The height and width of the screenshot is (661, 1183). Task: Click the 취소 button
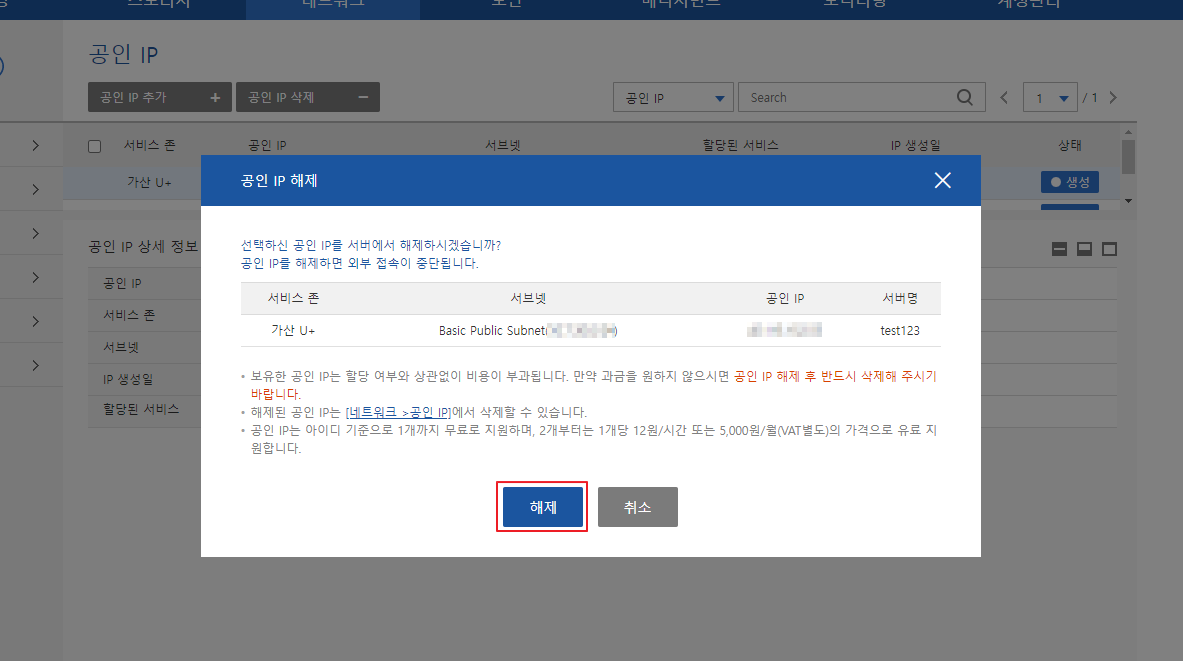pos(637,507)
